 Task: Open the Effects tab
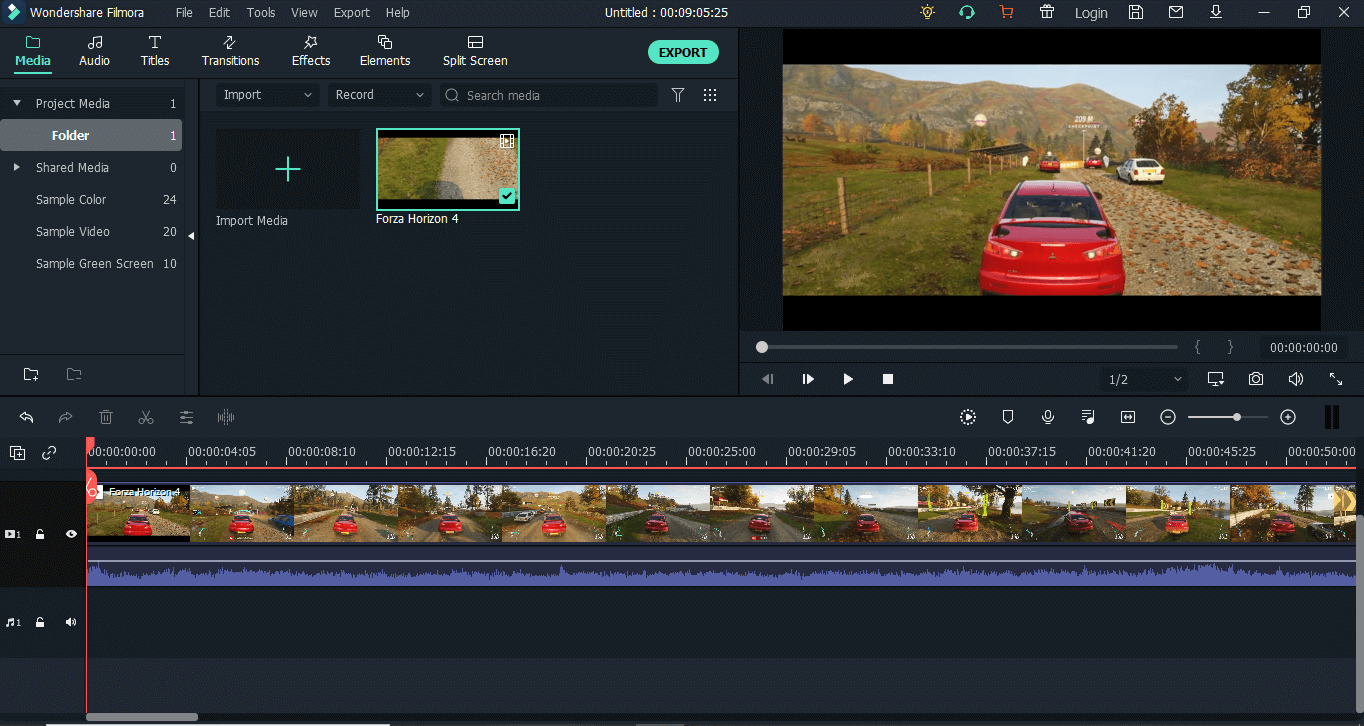(311, 51)
